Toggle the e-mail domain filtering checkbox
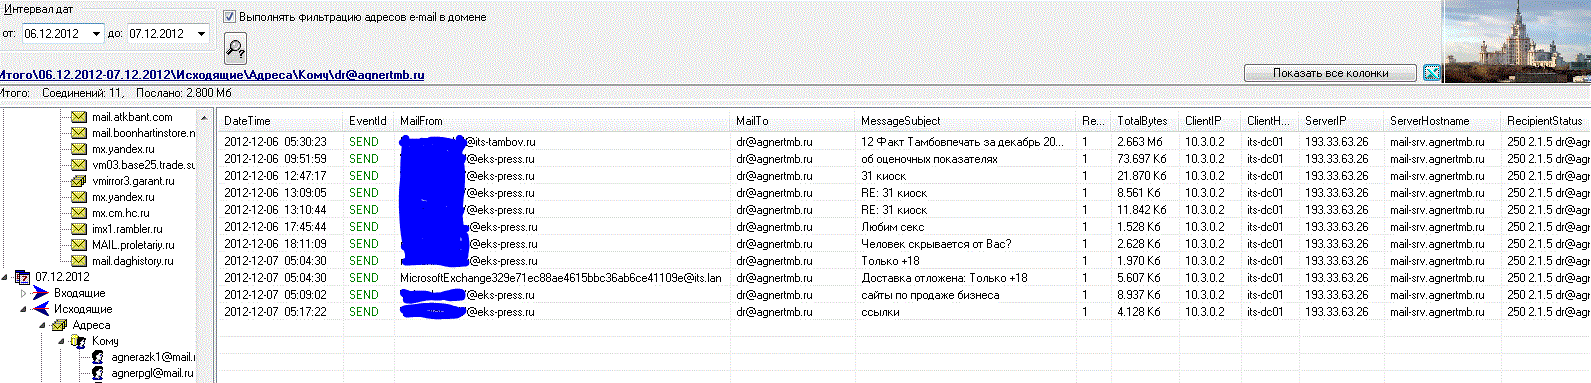 point(229,17)
